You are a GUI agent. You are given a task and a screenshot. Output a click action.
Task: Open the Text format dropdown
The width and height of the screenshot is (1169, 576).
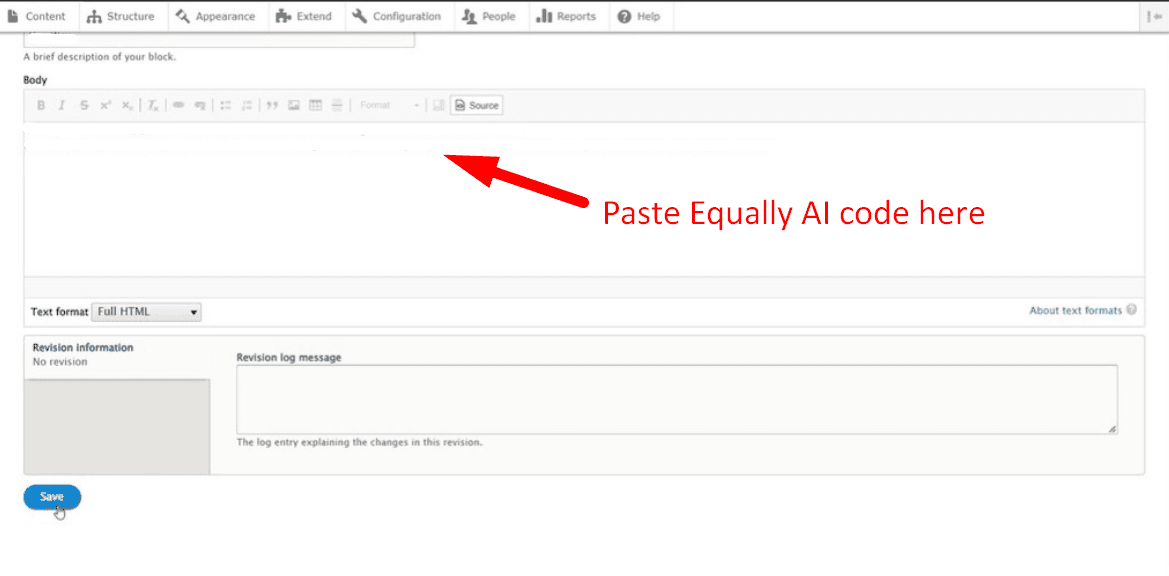point(146,312)
